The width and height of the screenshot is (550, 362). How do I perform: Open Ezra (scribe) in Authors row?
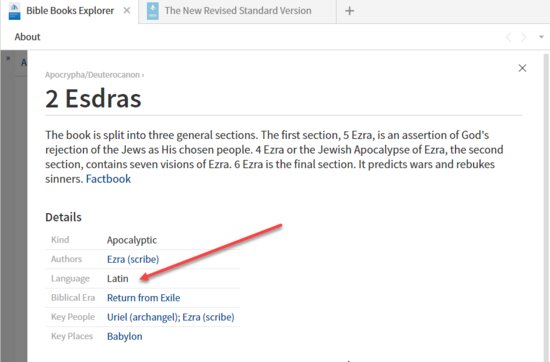point(133,259)
